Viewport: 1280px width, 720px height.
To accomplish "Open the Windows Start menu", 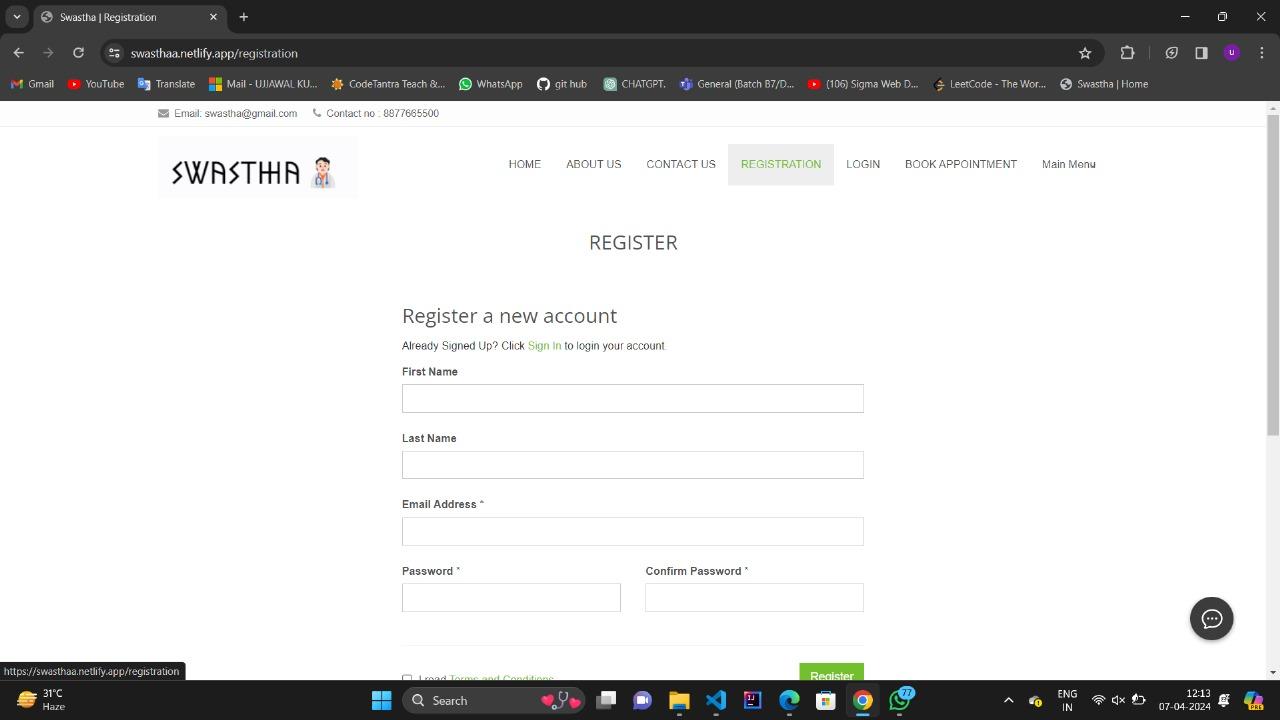I will [381, 700].
